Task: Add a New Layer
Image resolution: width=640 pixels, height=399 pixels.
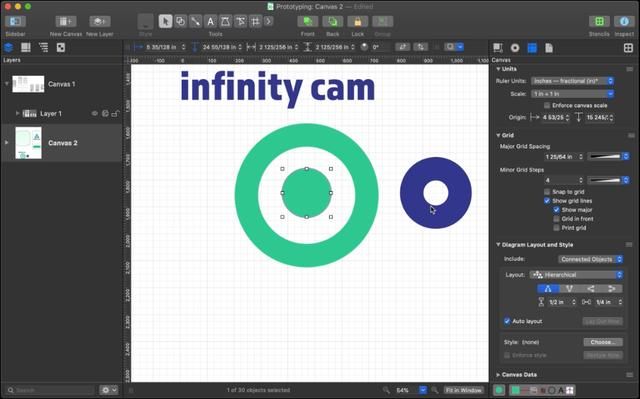Action: pos(100,21)
